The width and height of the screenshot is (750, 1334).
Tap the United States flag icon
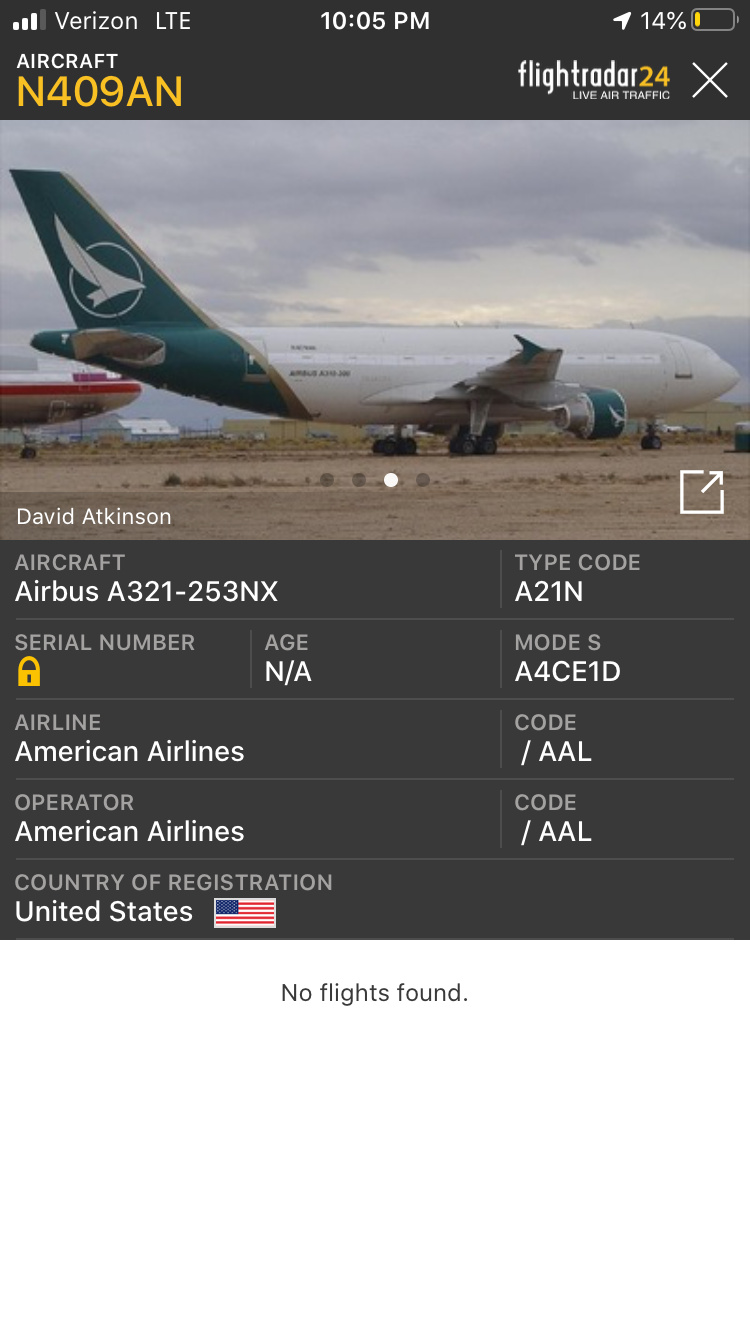click(245, 913)
